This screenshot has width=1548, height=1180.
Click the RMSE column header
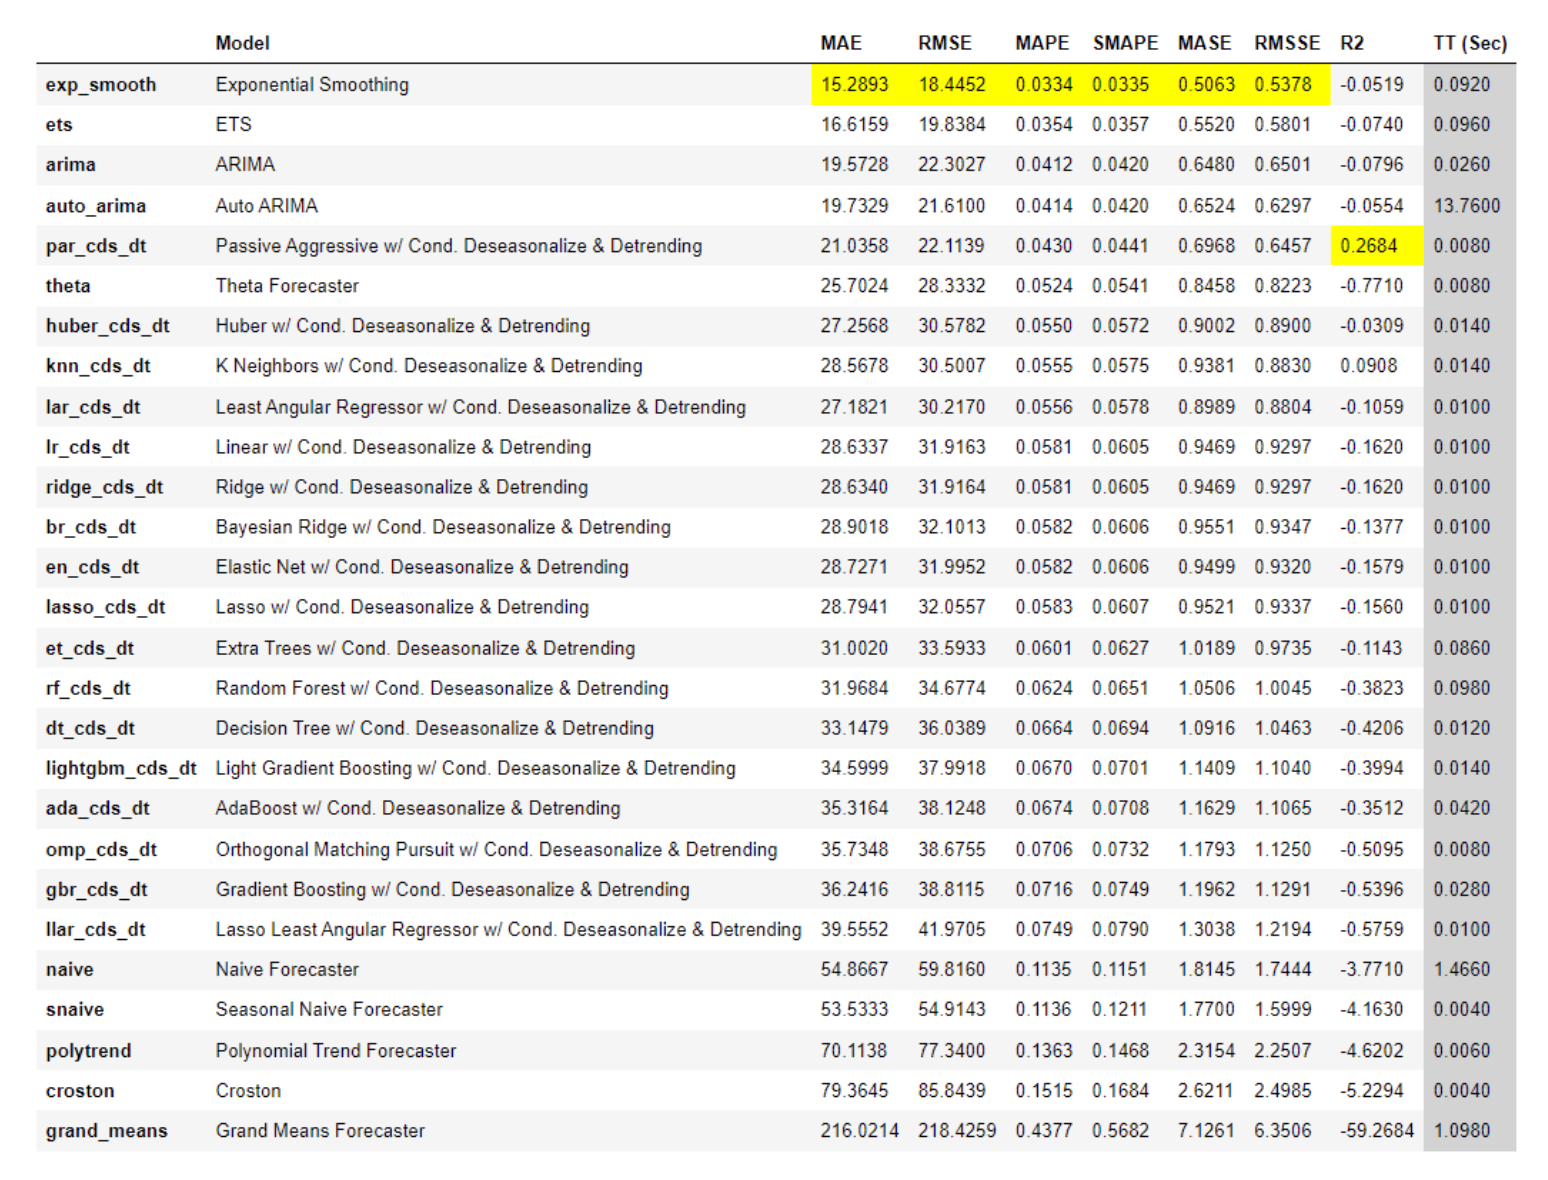(x=944, y=43)
